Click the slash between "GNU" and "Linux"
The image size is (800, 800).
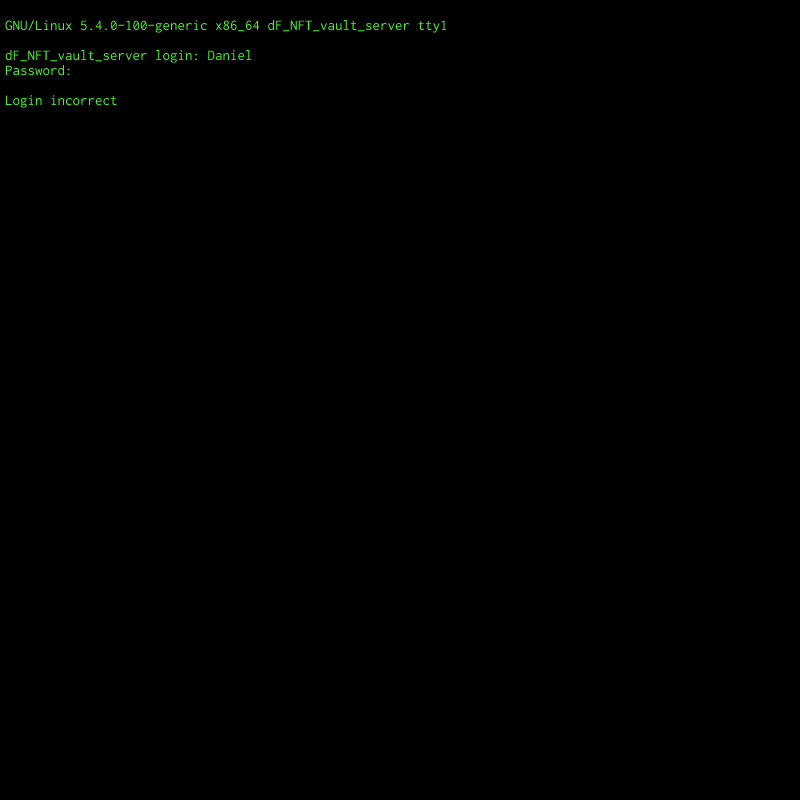point(31,26)
